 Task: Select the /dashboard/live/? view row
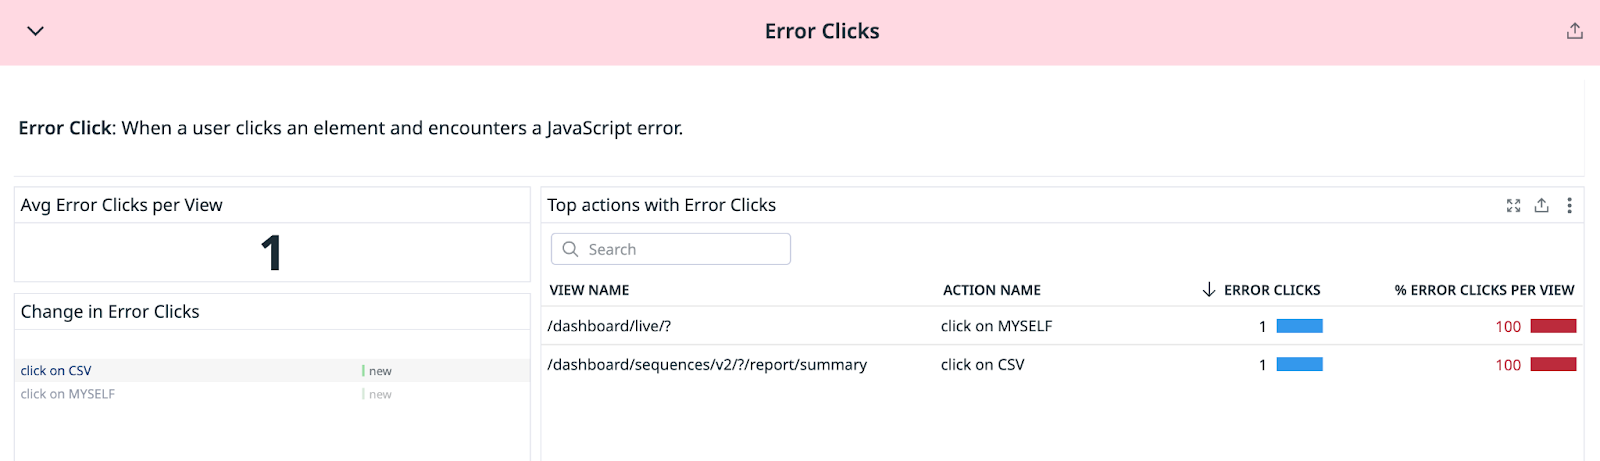[x=609, y=326]
